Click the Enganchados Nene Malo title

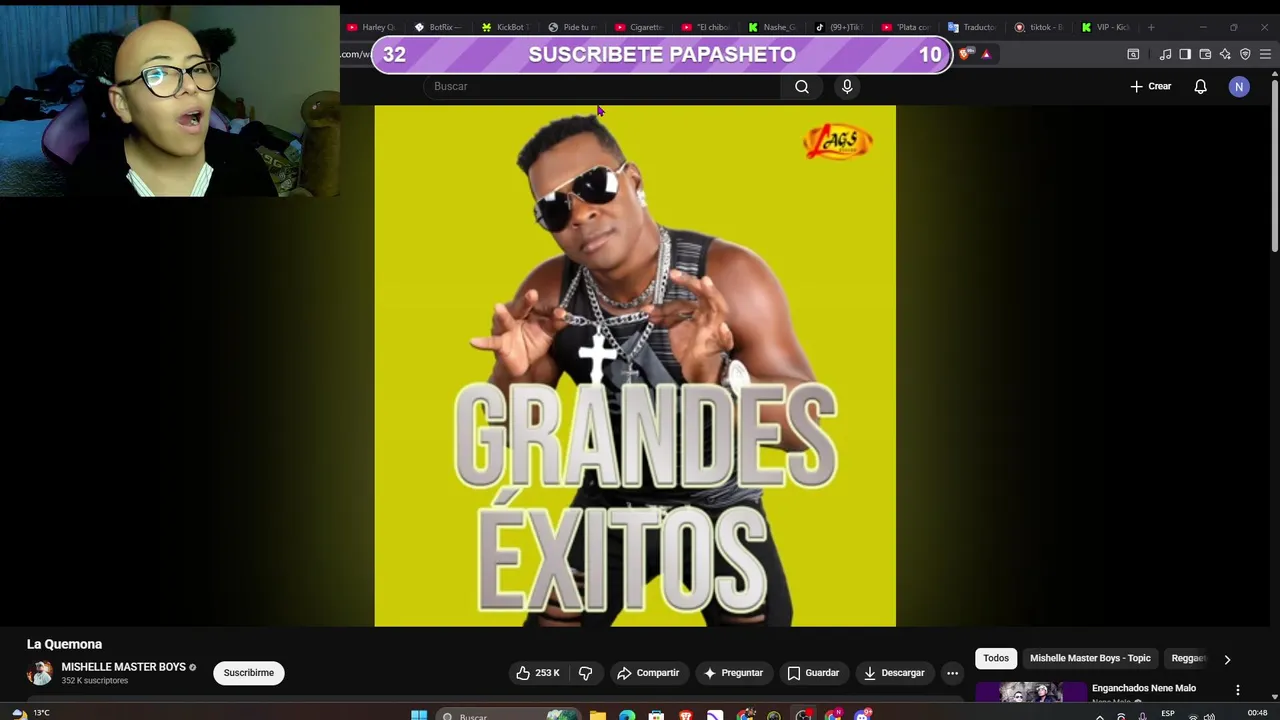click(1144, 688)
